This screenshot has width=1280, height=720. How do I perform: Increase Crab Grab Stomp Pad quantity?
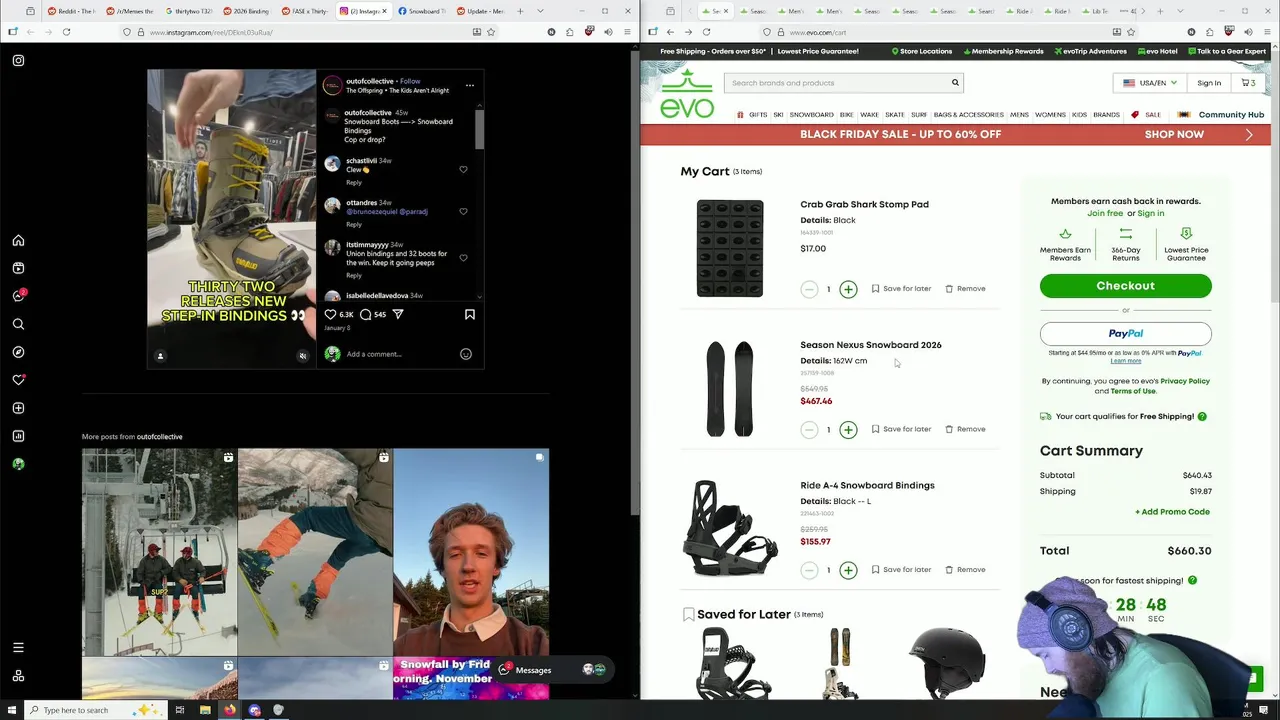(x=848, y=289)
